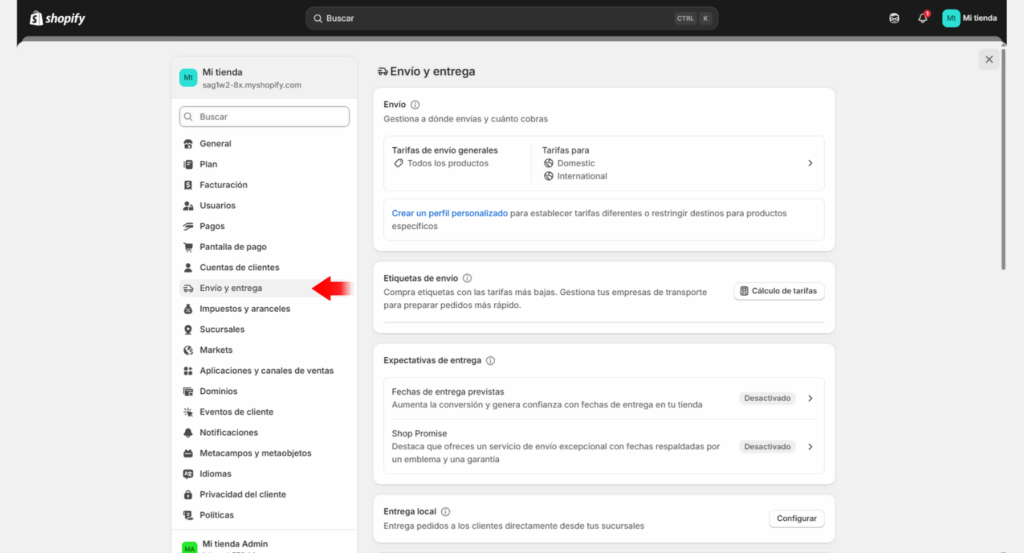This screenshot has height=553, width=1024.
Task: Close the settings panel with the X
Action: coord(989,59)
